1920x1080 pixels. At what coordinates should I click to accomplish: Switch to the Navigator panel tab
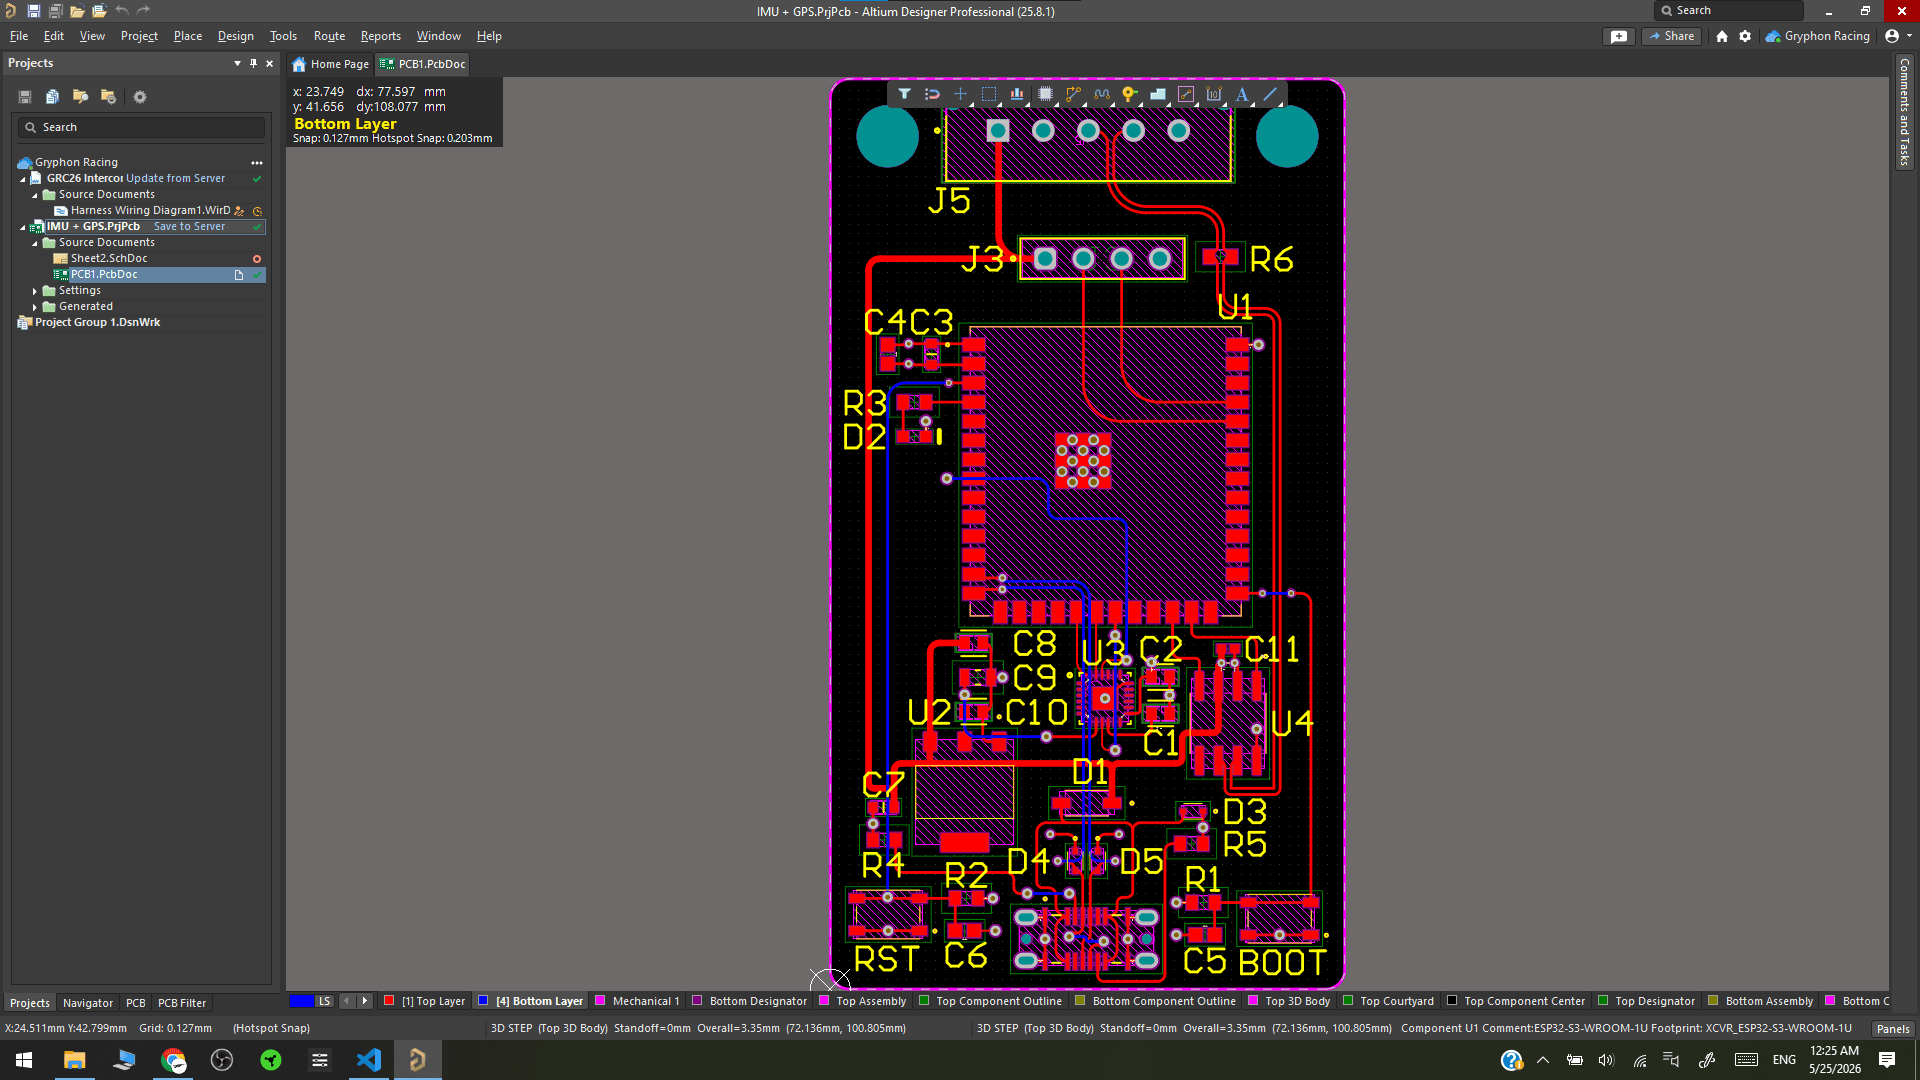88,1003
